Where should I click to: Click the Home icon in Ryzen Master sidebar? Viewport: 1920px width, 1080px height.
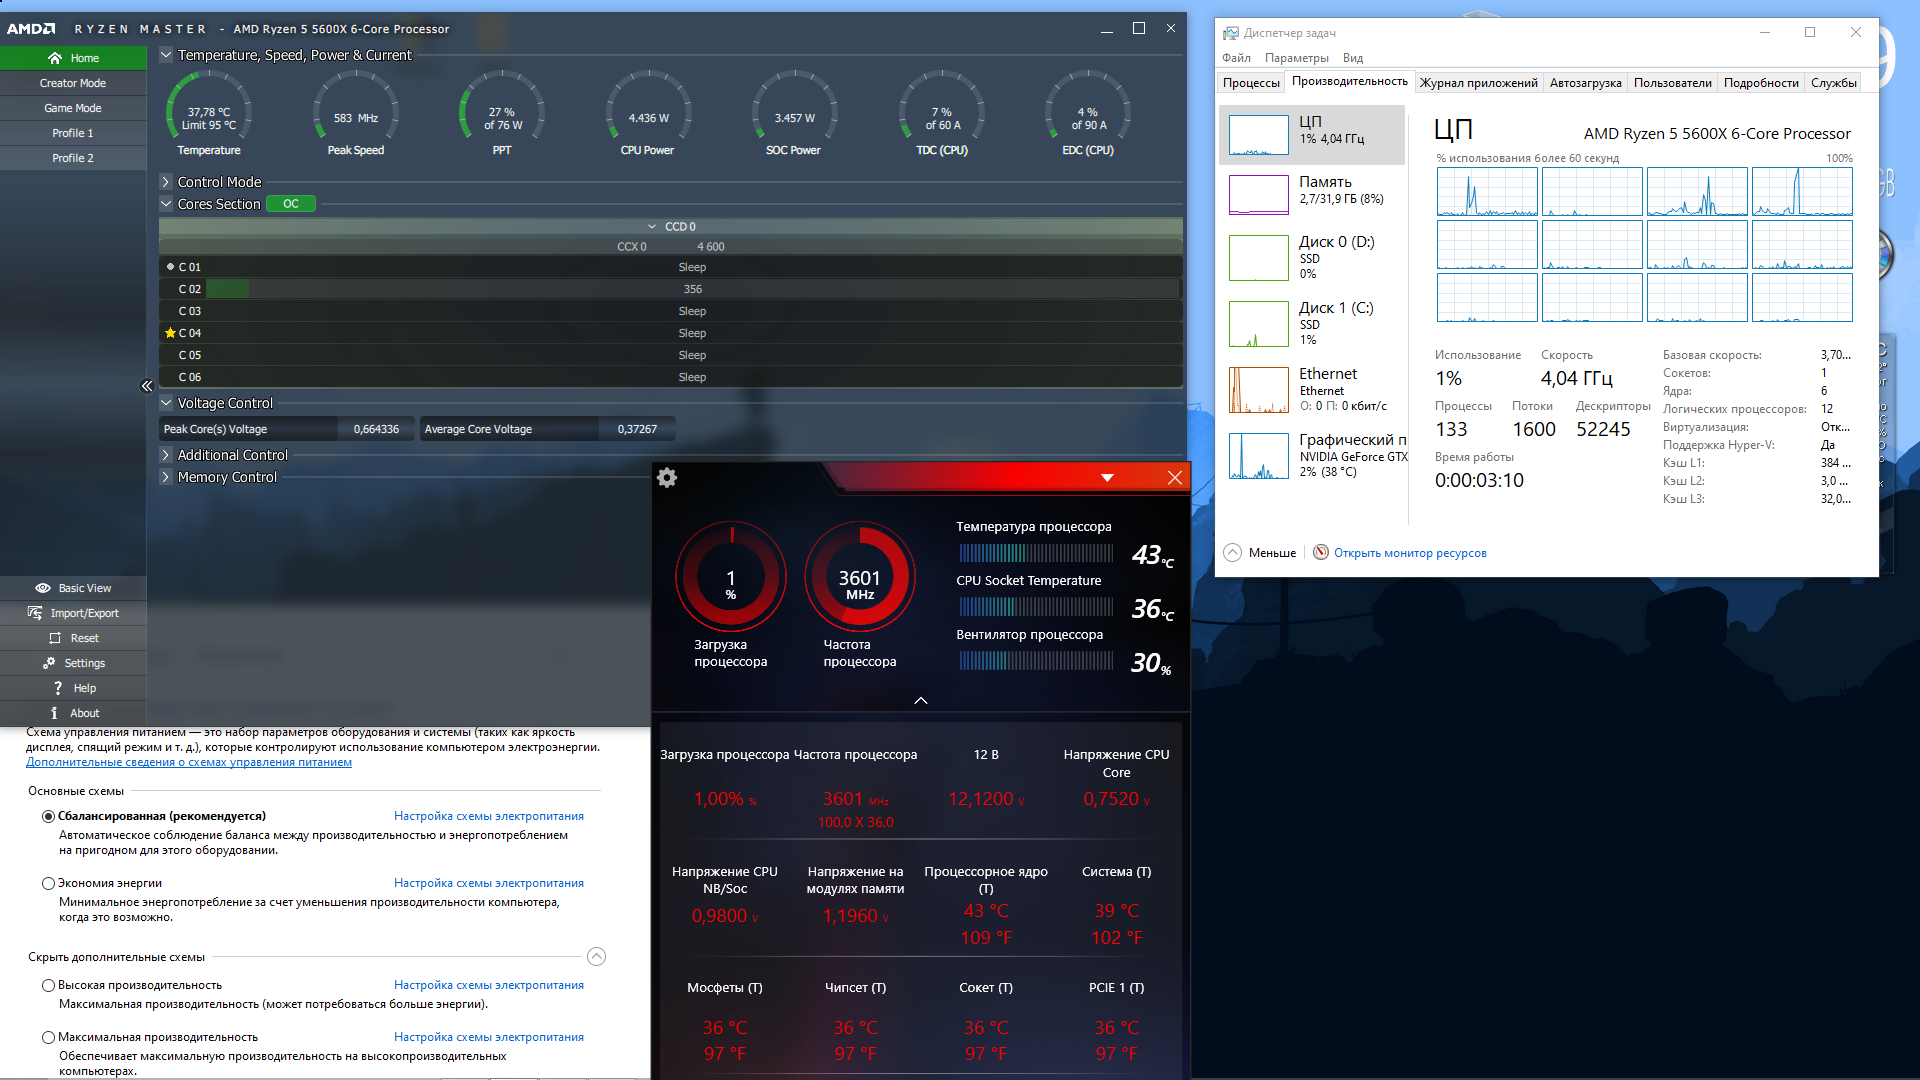(55, 58)
